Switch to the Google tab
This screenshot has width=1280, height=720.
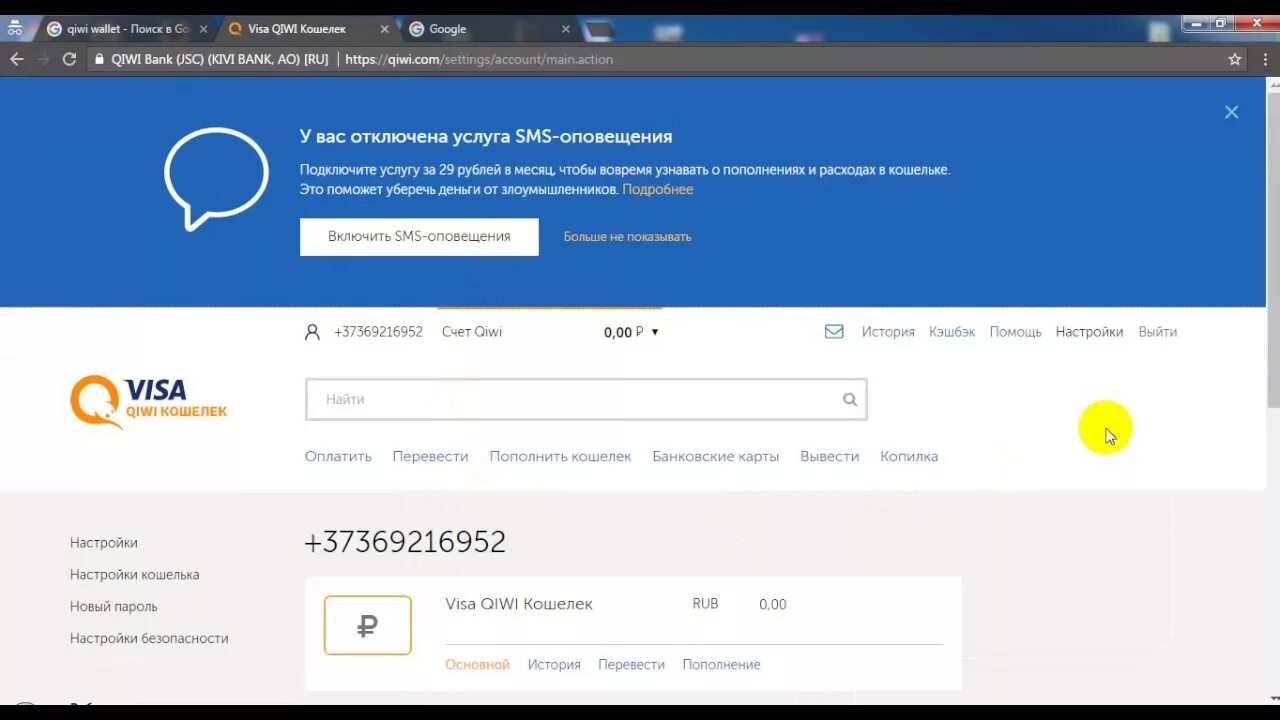point(489,29)
